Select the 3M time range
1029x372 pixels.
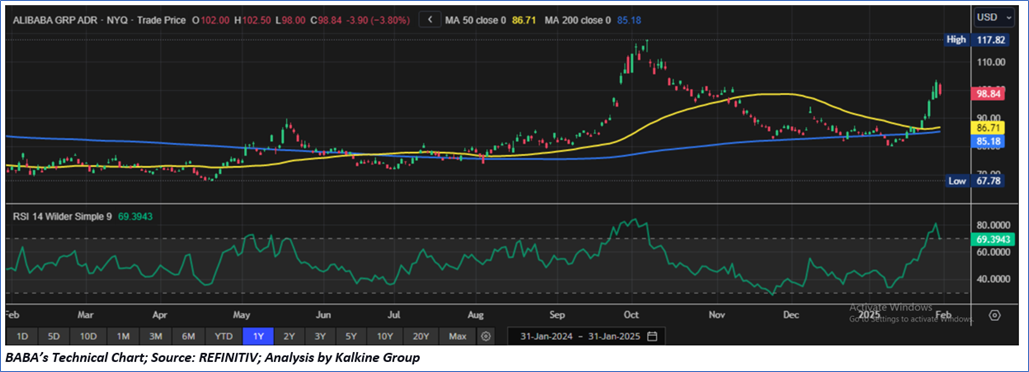pos(156,336)
